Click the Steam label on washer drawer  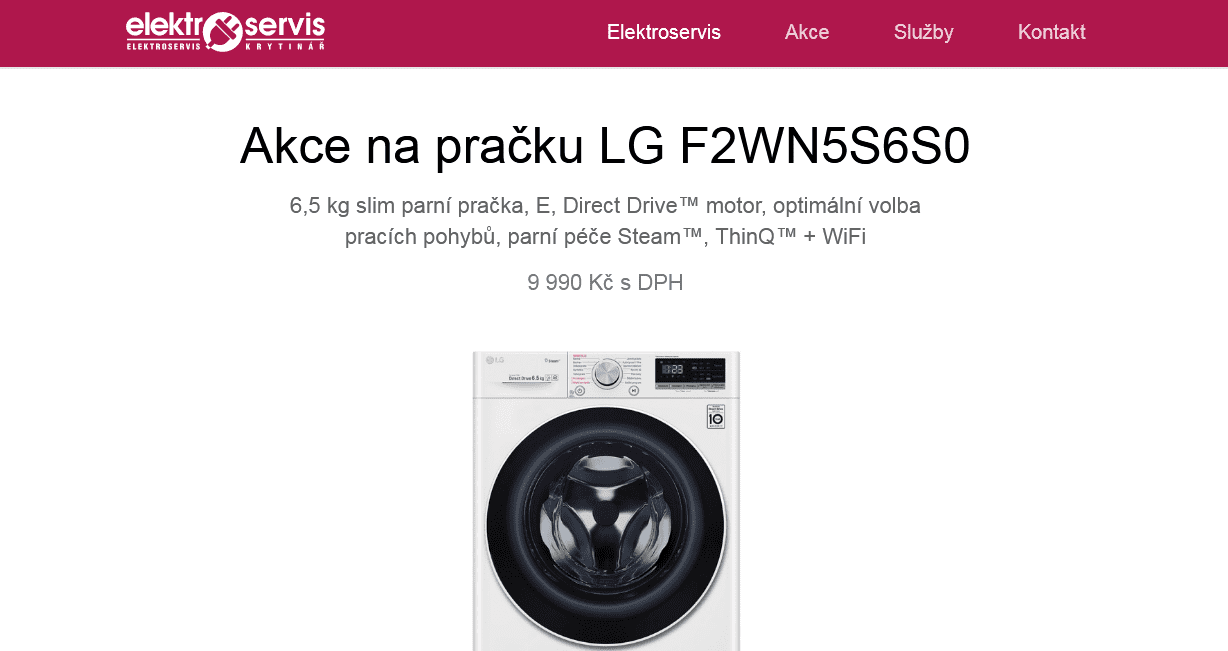552,360
